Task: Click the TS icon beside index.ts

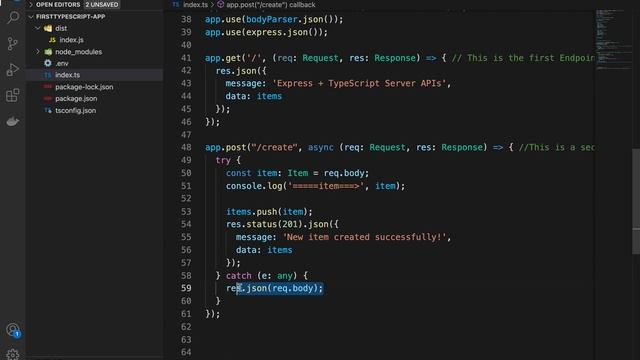Action: coord(48,75)
